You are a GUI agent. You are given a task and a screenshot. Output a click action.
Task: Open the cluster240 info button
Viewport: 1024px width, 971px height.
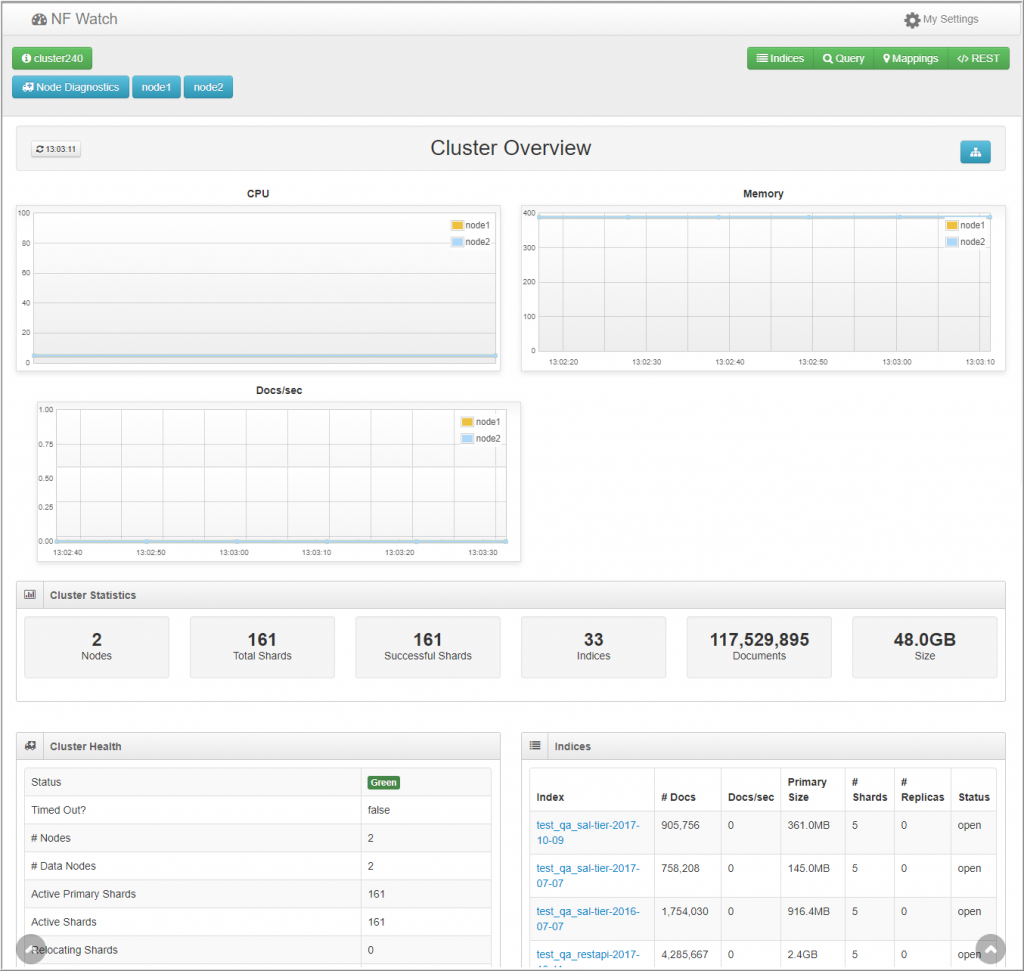[52, 58]
